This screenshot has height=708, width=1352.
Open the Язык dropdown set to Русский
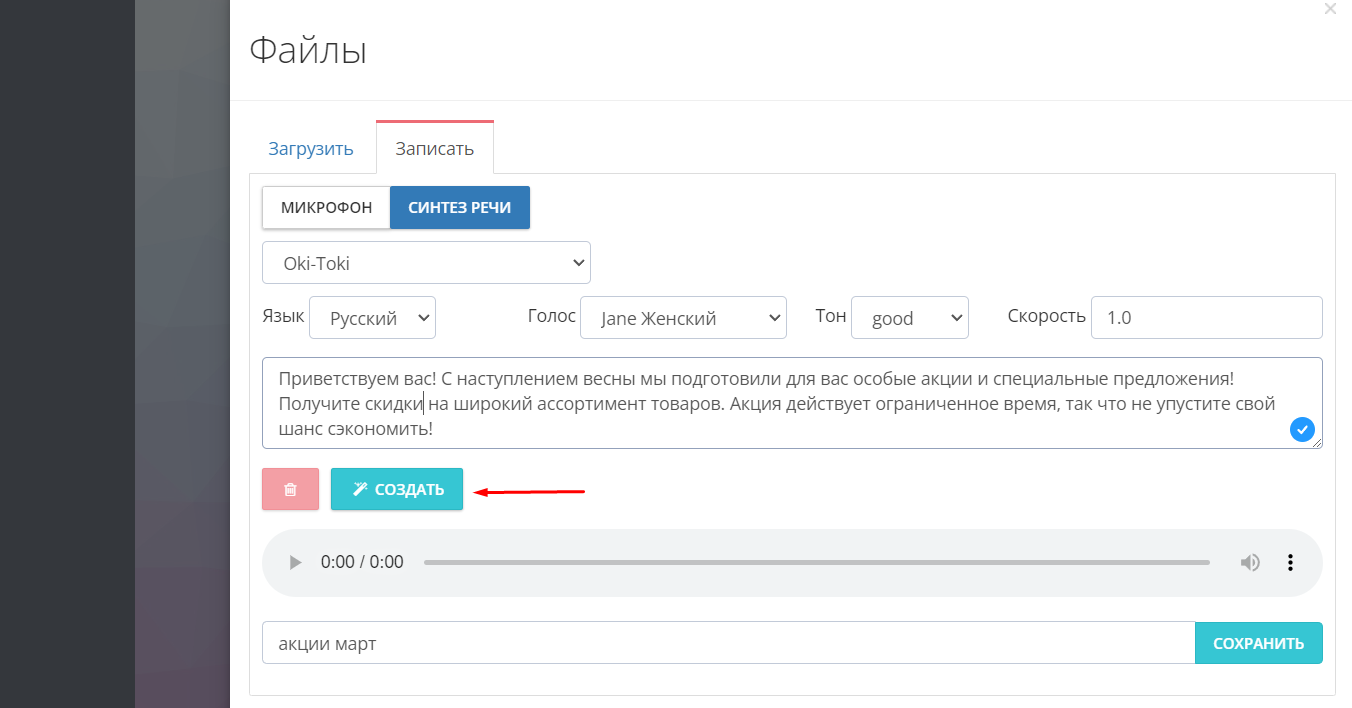(x=372, y=318)
